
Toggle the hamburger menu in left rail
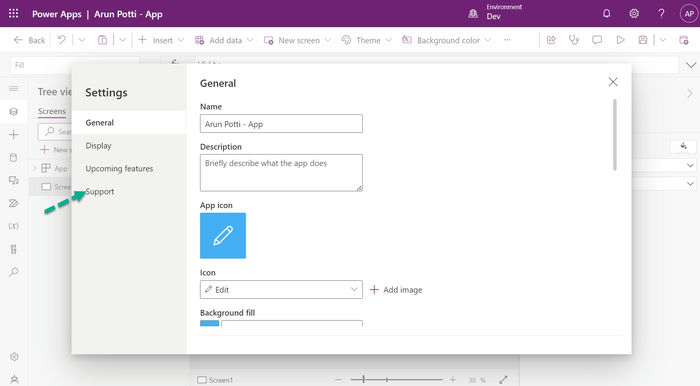(14, 88)
